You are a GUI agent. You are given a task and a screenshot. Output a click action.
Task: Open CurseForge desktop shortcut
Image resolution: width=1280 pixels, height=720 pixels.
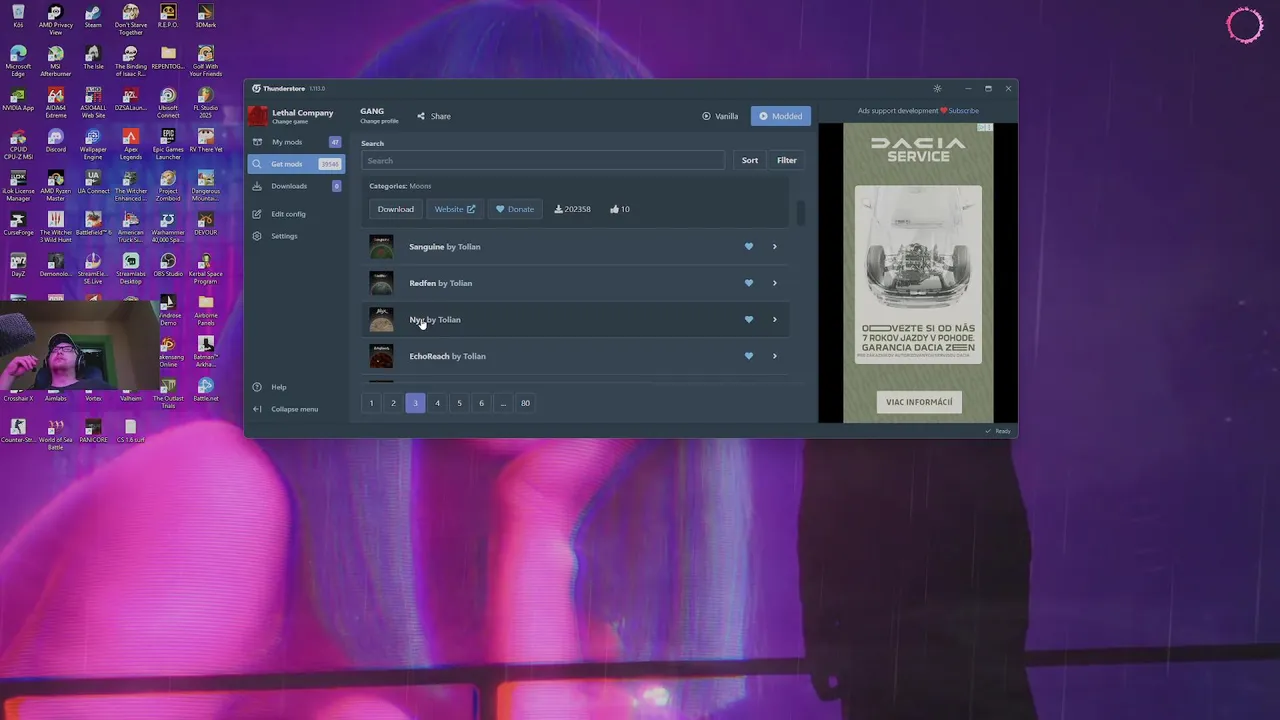click(18, 223)
